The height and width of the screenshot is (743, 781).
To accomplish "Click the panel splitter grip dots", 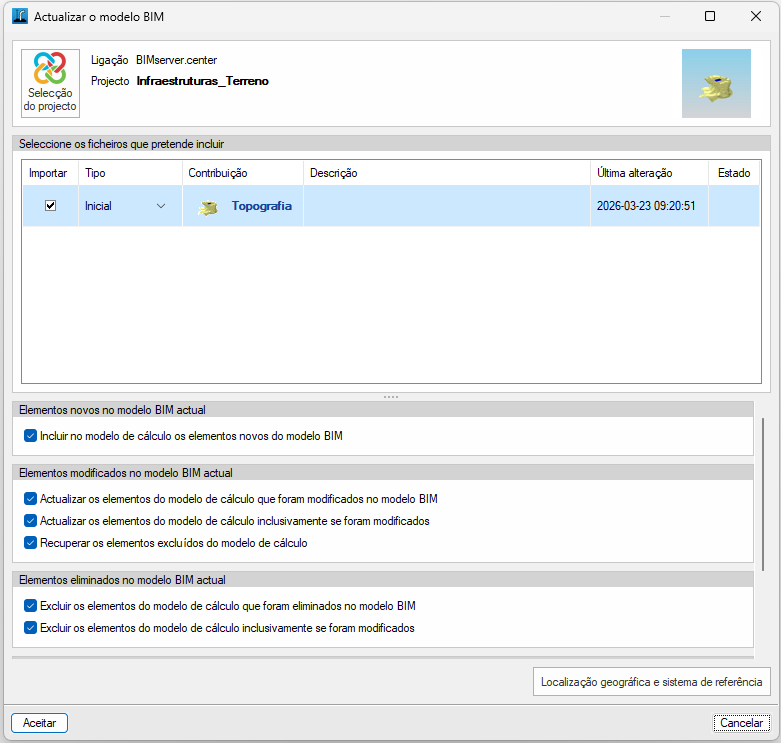I will click(390, 397).
